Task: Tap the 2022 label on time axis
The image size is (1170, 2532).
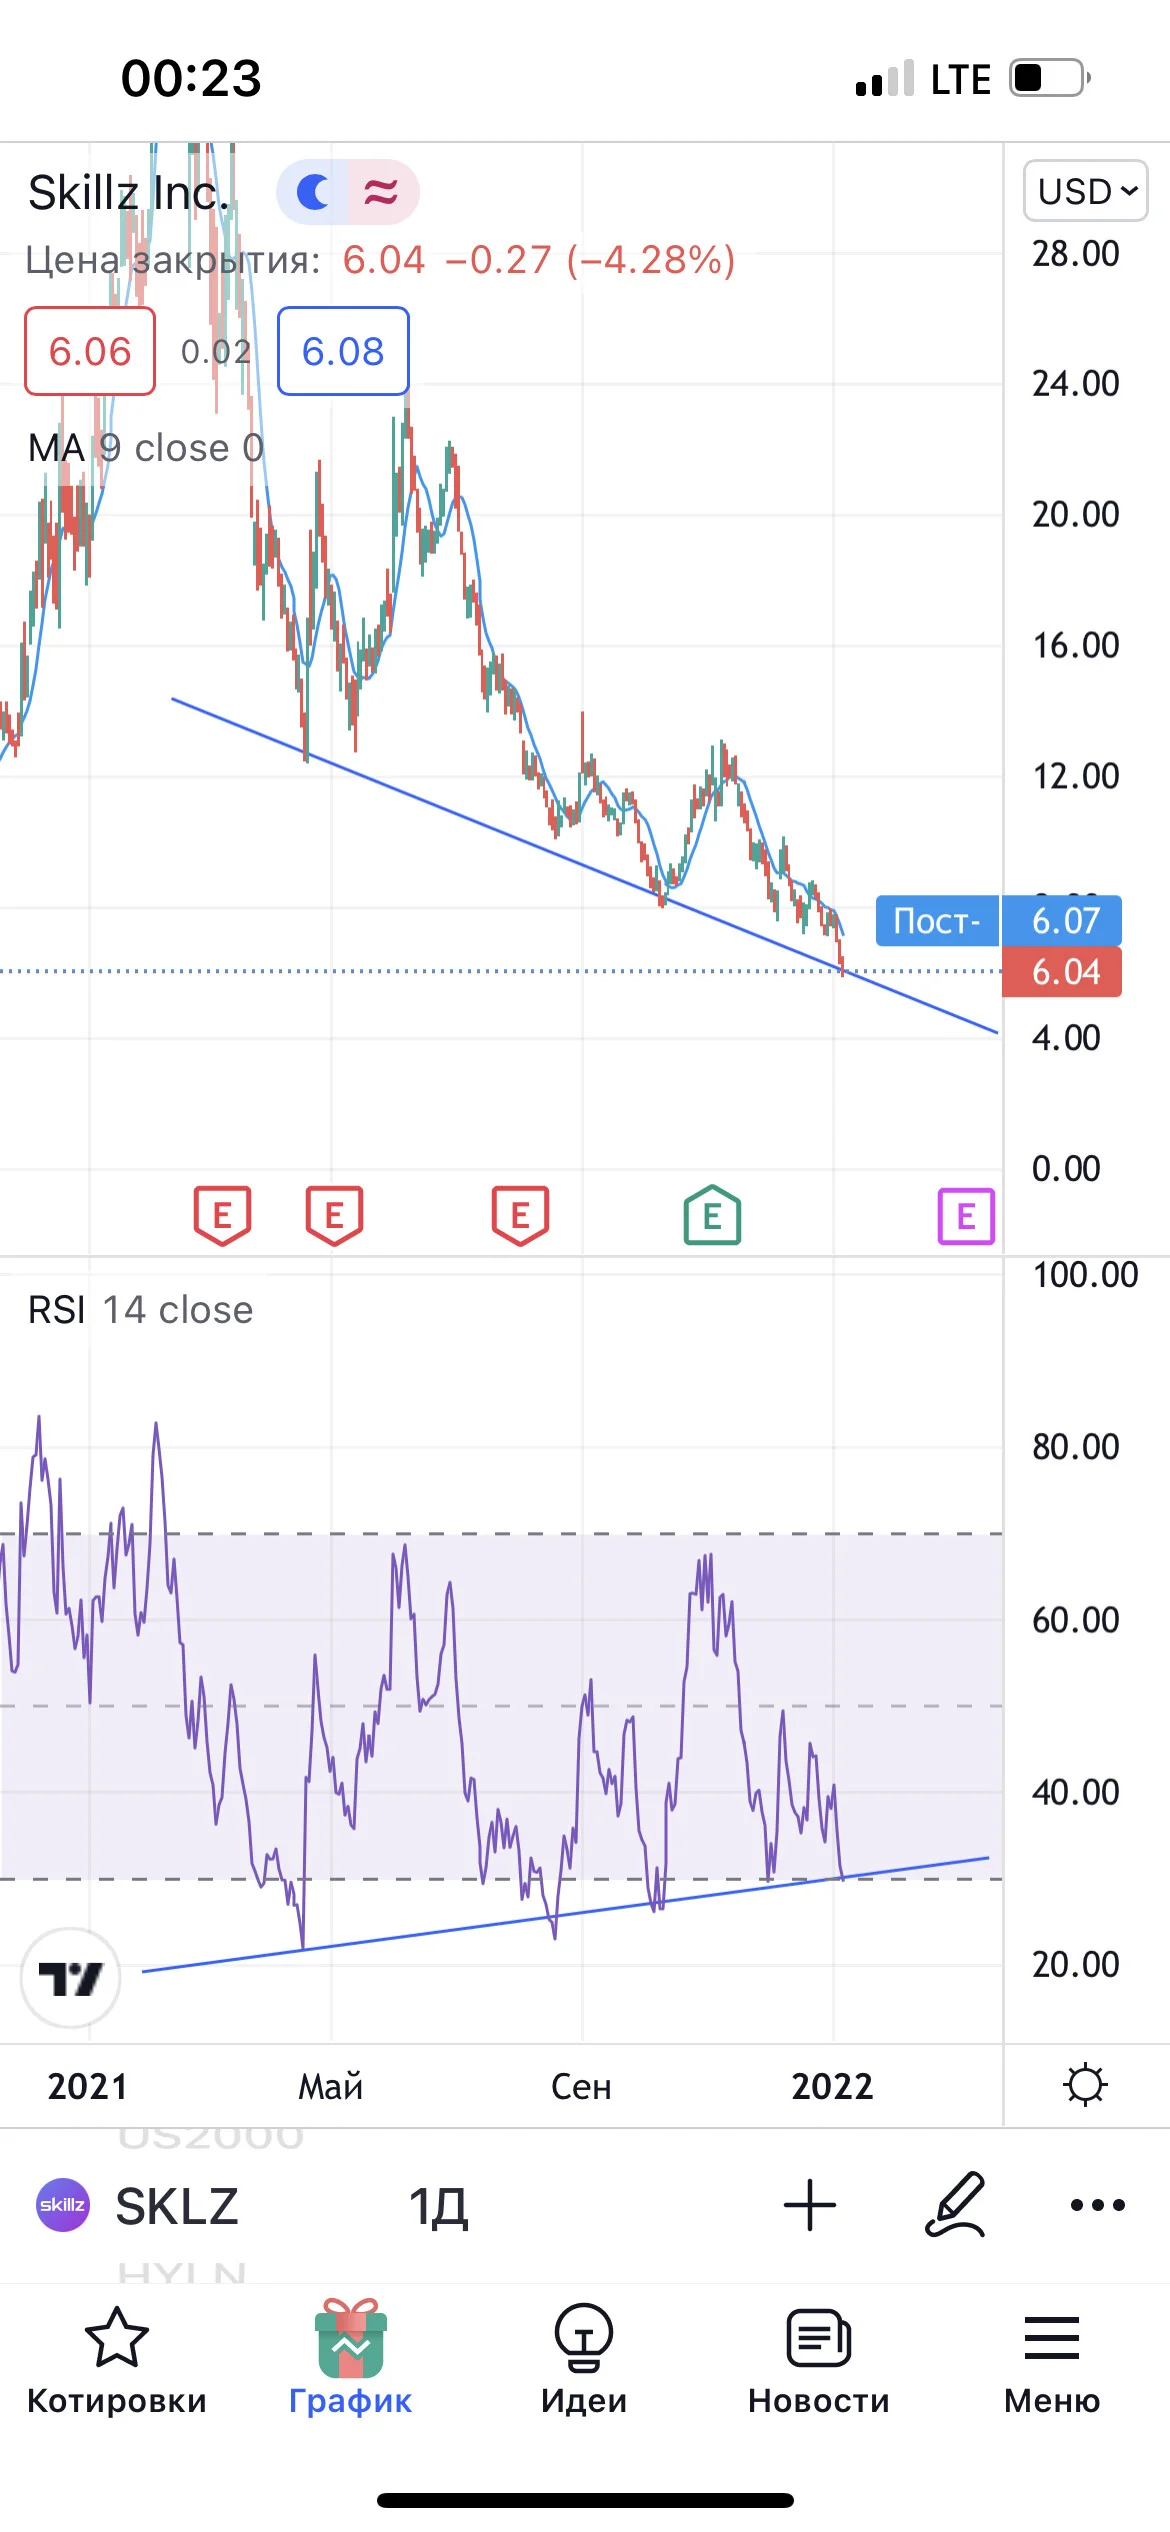Action: click(832, 2086)
